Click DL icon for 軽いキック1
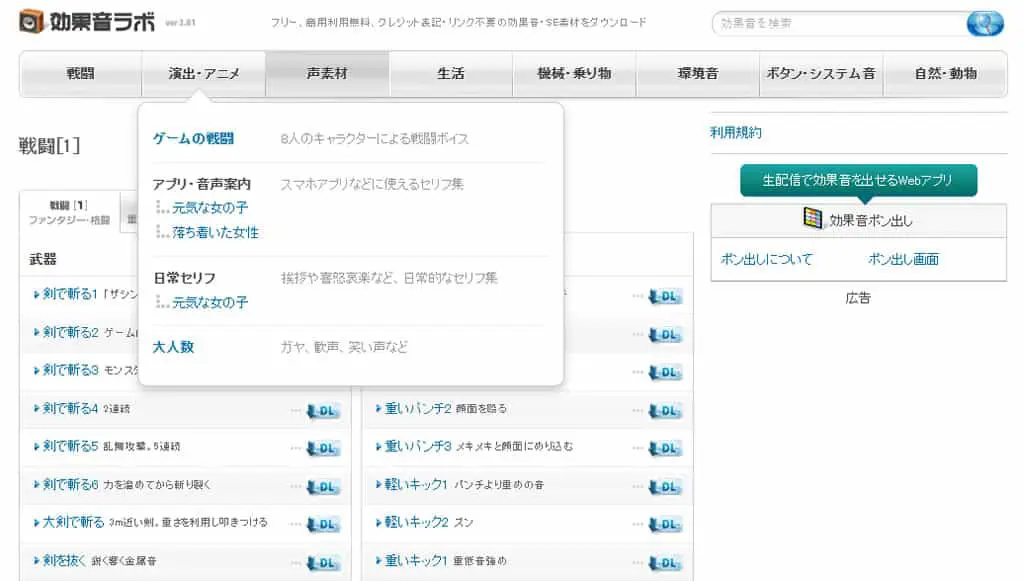This screenshot has width=1024, height=581. point(665,486)
